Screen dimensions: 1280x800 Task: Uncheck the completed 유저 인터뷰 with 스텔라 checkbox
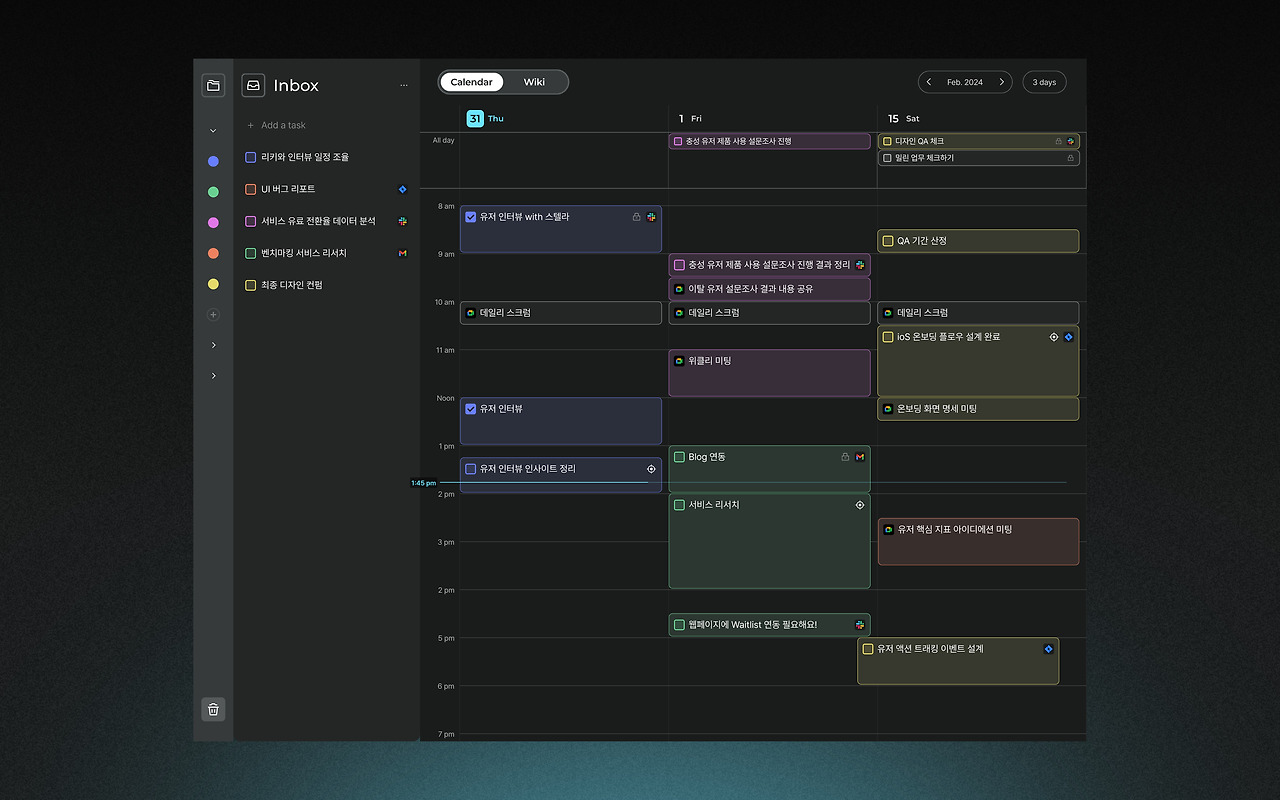470,216
